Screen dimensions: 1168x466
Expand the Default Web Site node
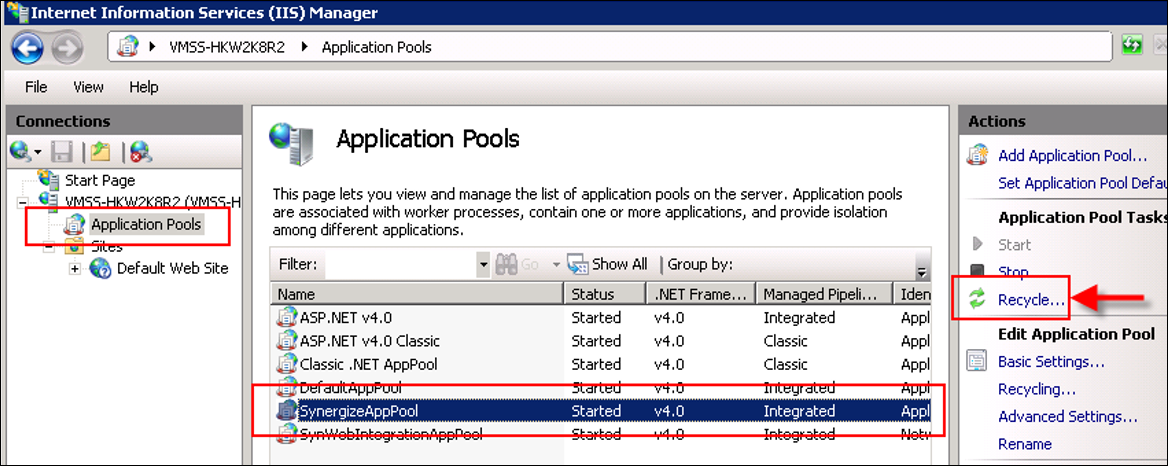point(74,268)
